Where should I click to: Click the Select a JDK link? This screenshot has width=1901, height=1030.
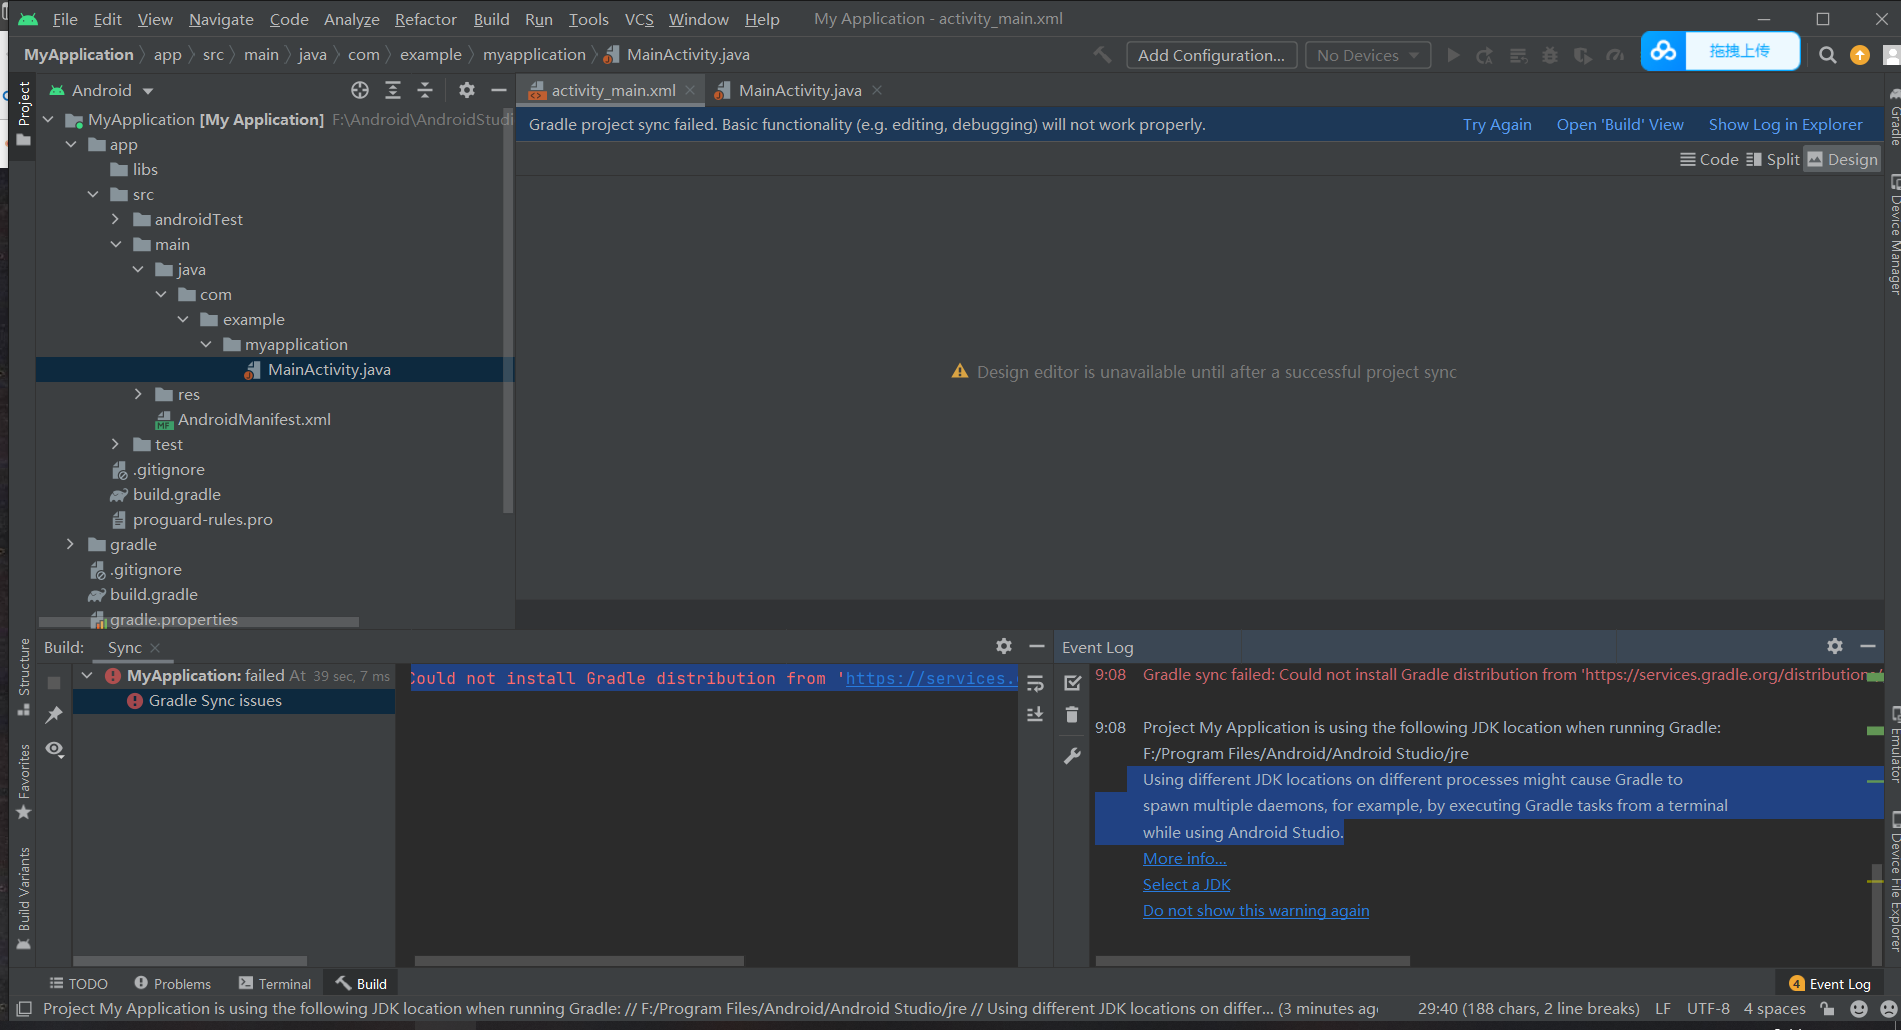click(x=1186, y=884)
